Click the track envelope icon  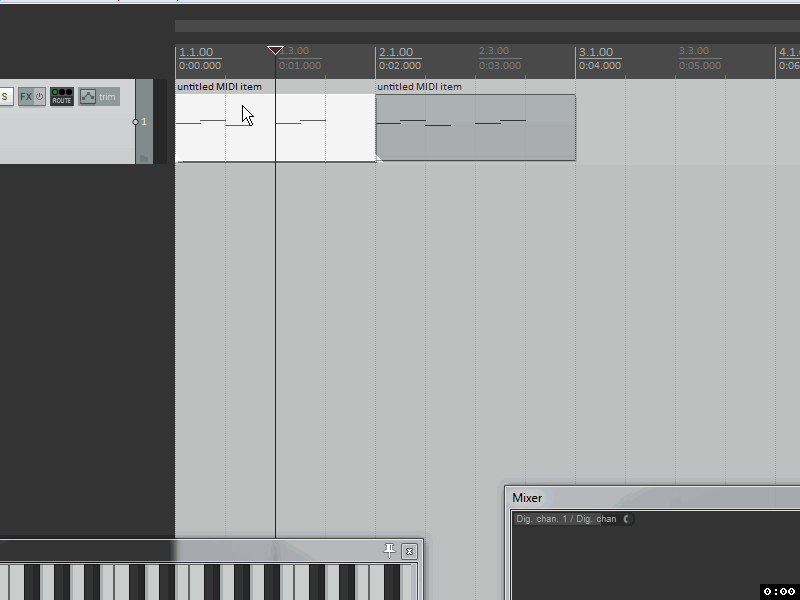[x=88, y=96]
